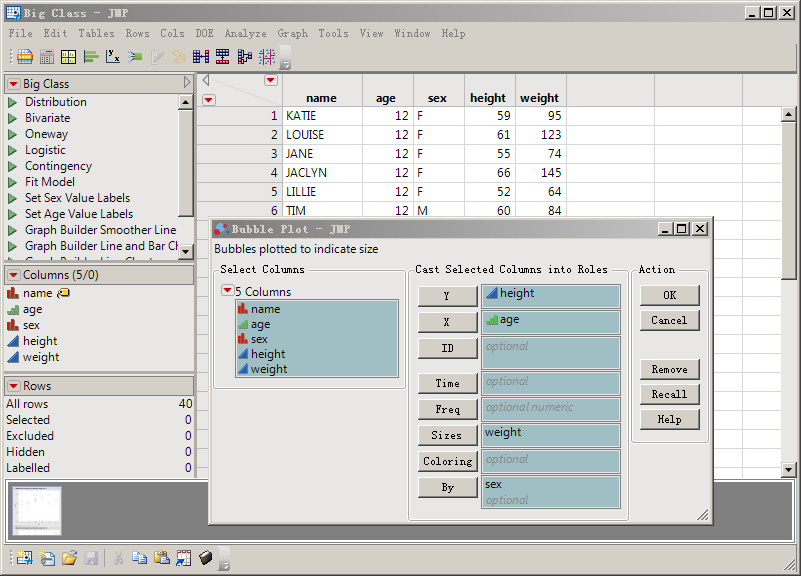Image resolution: width=801 pixels, height=576 pixels.
Task: Open a file using the folder icon
Action: [x=69, y=558]
